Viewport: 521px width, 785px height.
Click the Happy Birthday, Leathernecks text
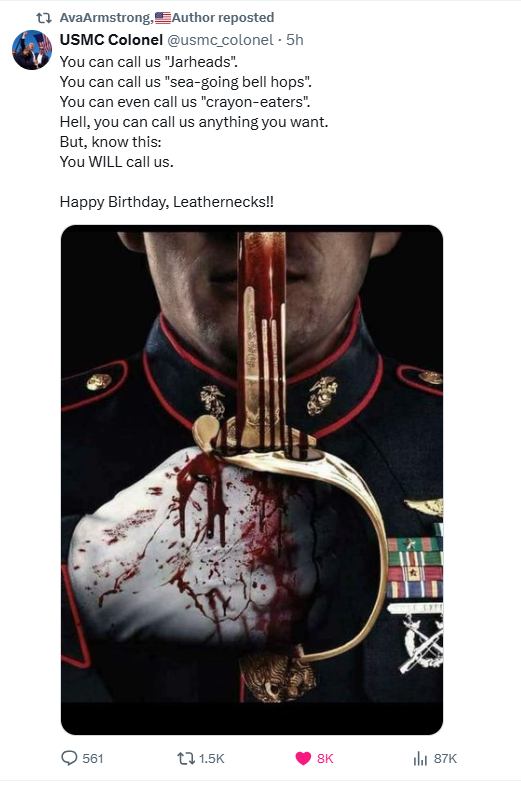pos(167,202)
